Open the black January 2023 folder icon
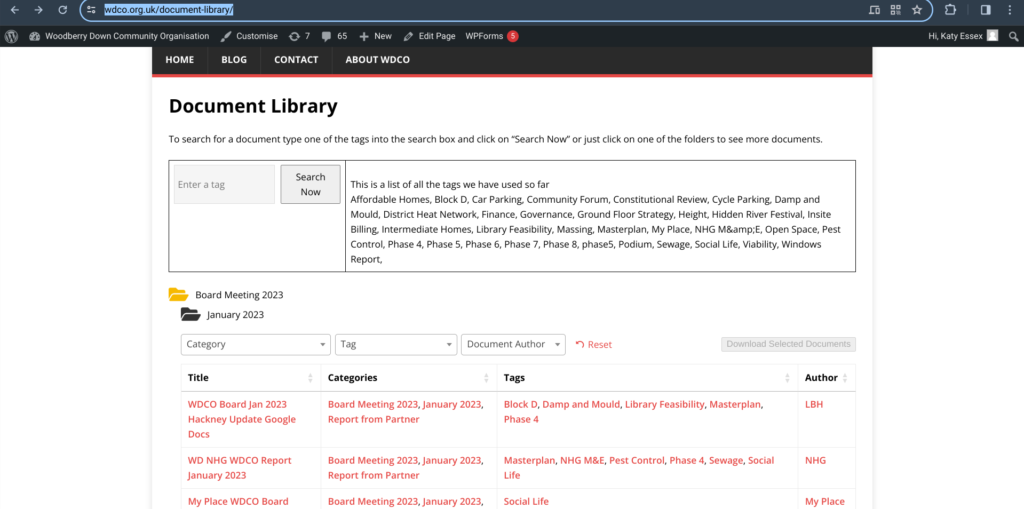The image size is (1024, 509). point(190,315)
